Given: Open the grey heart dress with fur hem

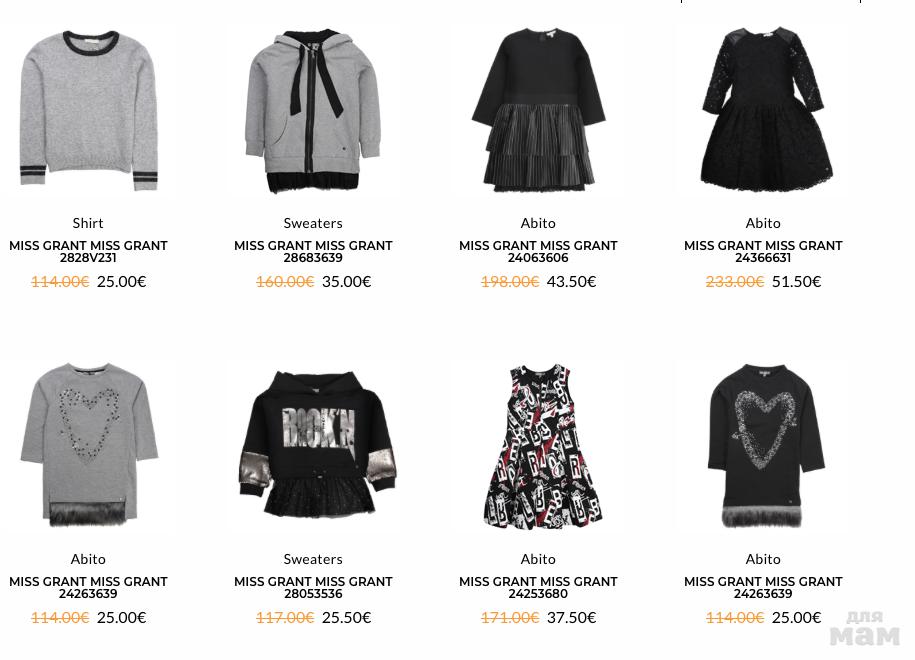Looking at the screenshot, I should [x=89, y=445].
